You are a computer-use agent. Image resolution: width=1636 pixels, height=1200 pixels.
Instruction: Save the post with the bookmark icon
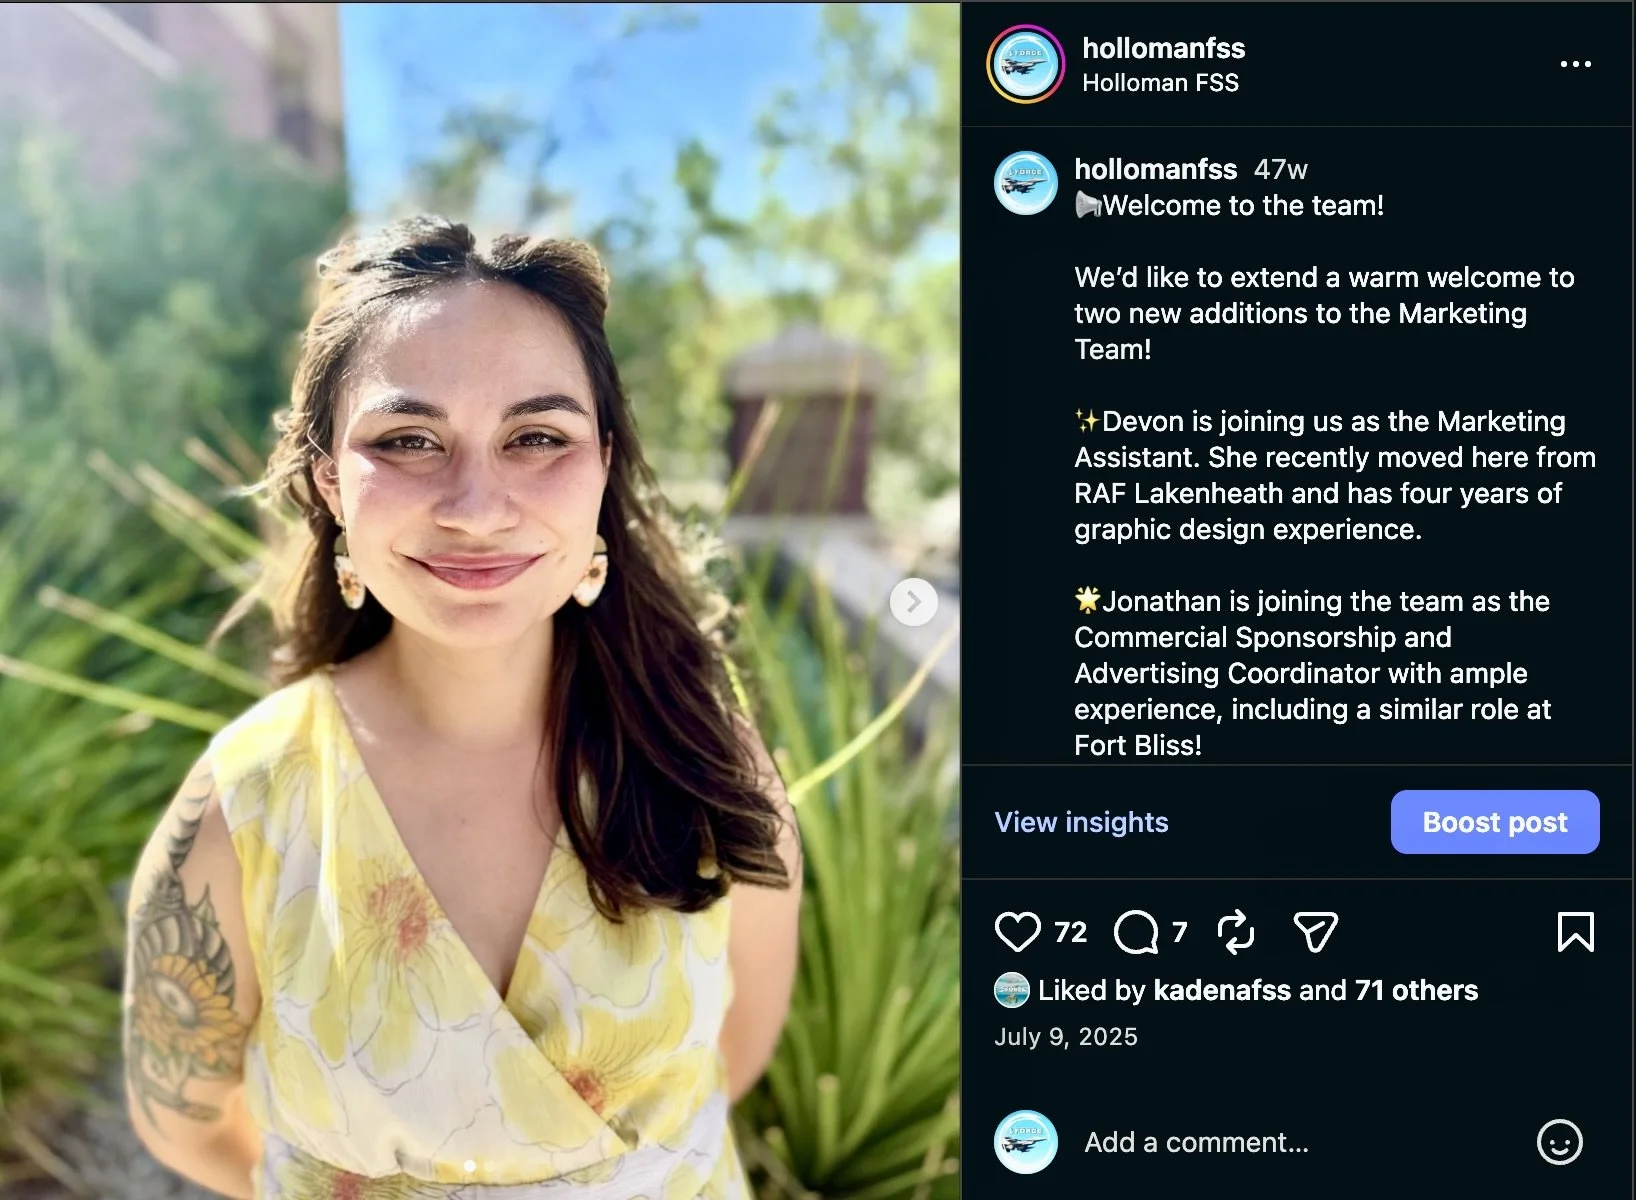coord(1575,932)
